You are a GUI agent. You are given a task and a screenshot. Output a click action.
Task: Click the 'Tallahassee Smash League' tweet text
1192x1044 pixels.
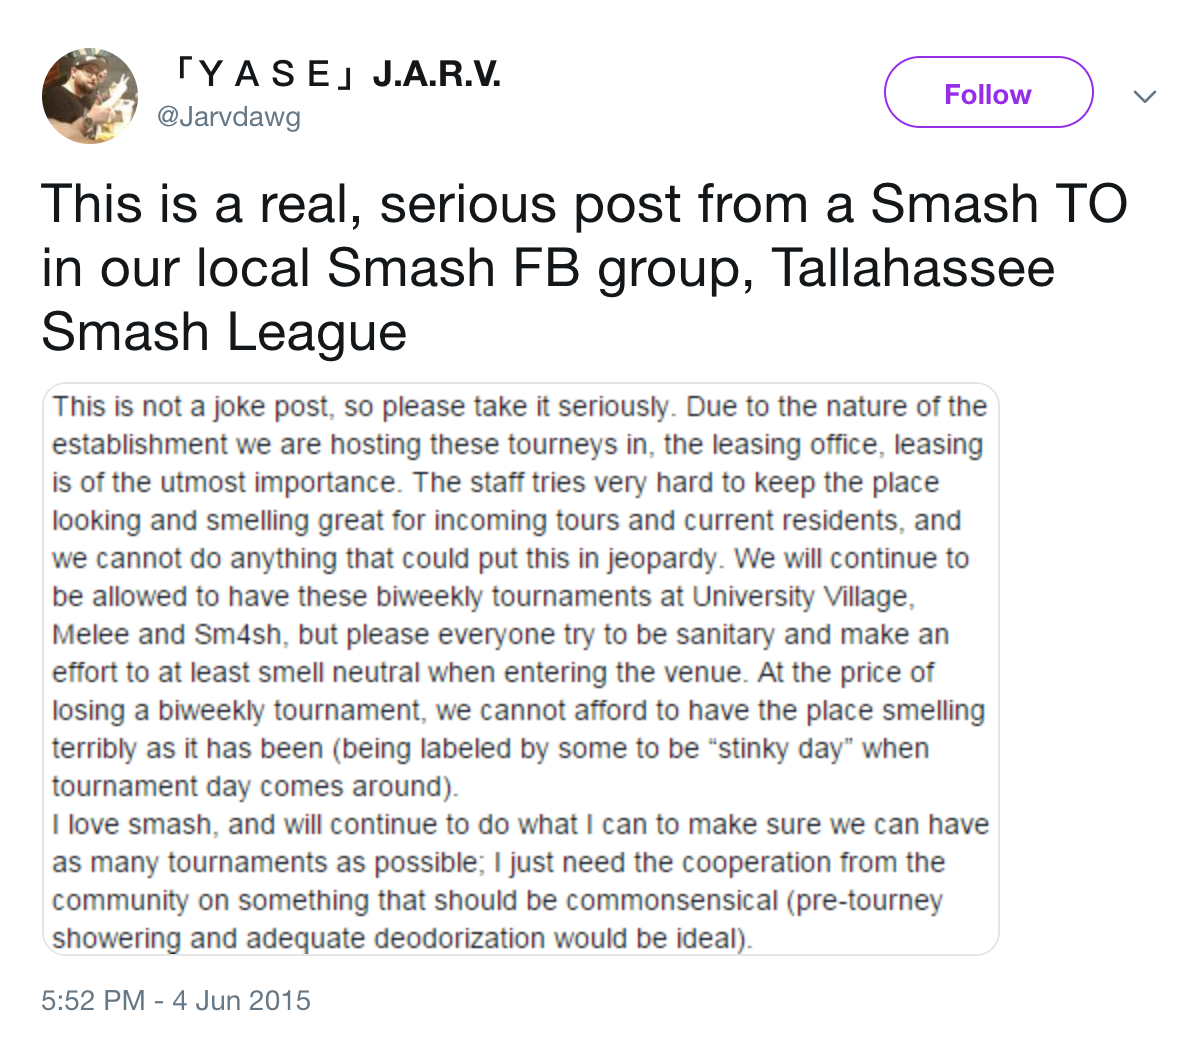[x=547, y=300]
